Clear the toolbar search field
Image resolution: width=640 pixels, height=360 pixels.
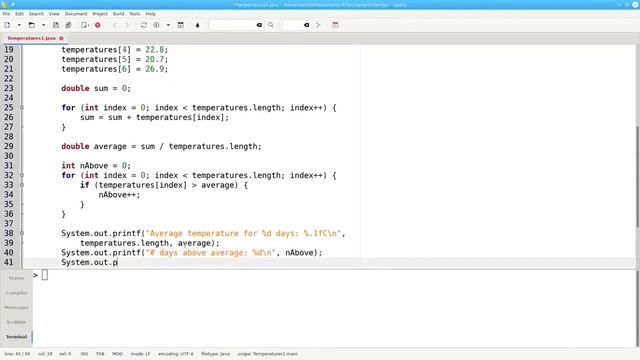pyautogui.click(x=259, y=25)
